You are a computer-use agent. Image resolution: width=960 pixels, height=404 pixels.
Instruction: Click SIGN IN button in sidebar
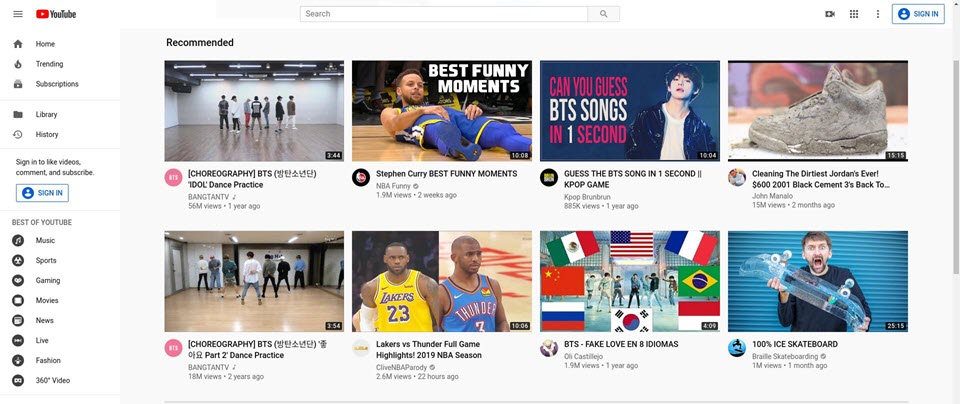click(42, 193)
